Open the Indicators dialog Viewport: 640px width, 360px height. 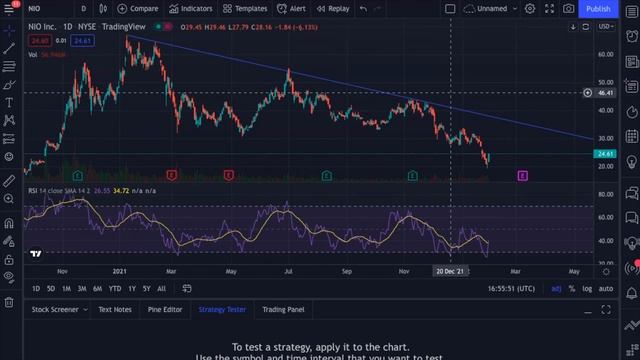(x=191, y=9)
